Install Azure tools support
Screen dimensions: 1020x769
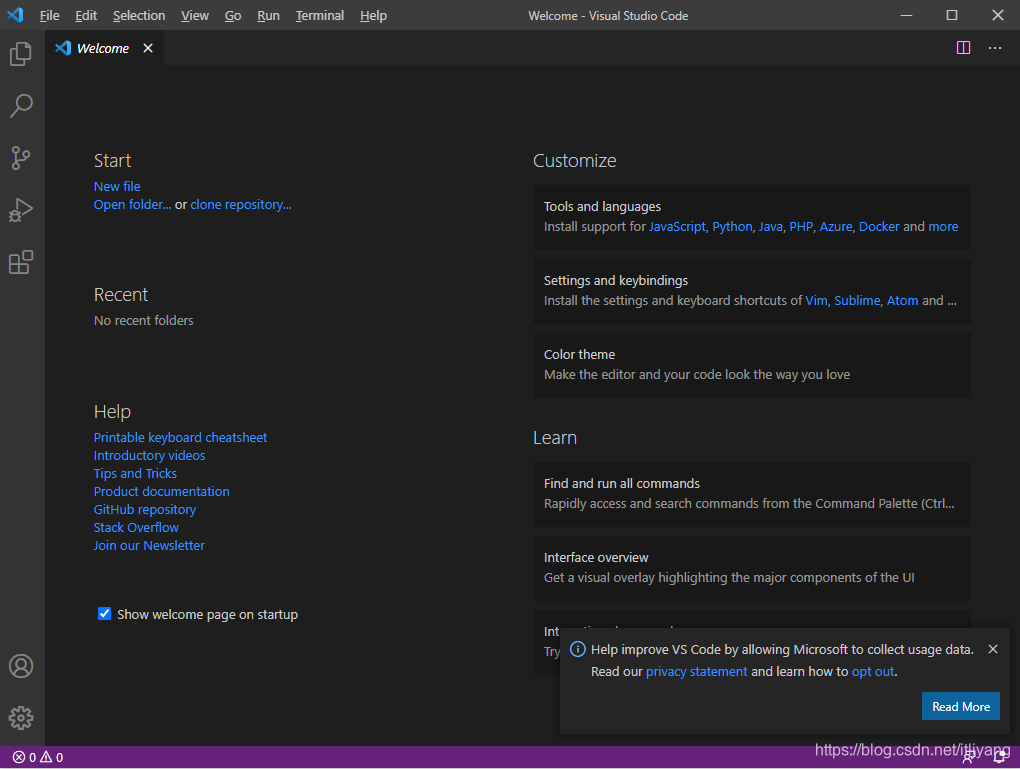click(836, 226)
